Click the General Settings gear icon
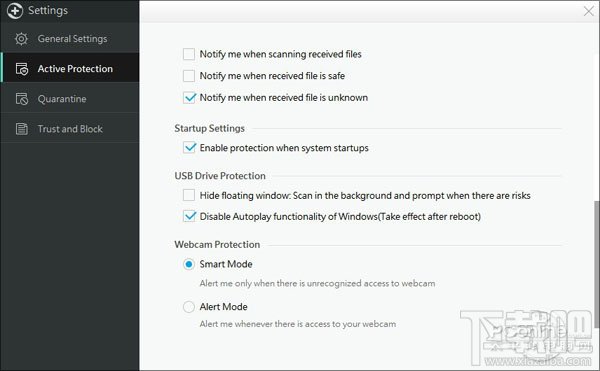Screen dimensions: 600x371 click(21, 39)
